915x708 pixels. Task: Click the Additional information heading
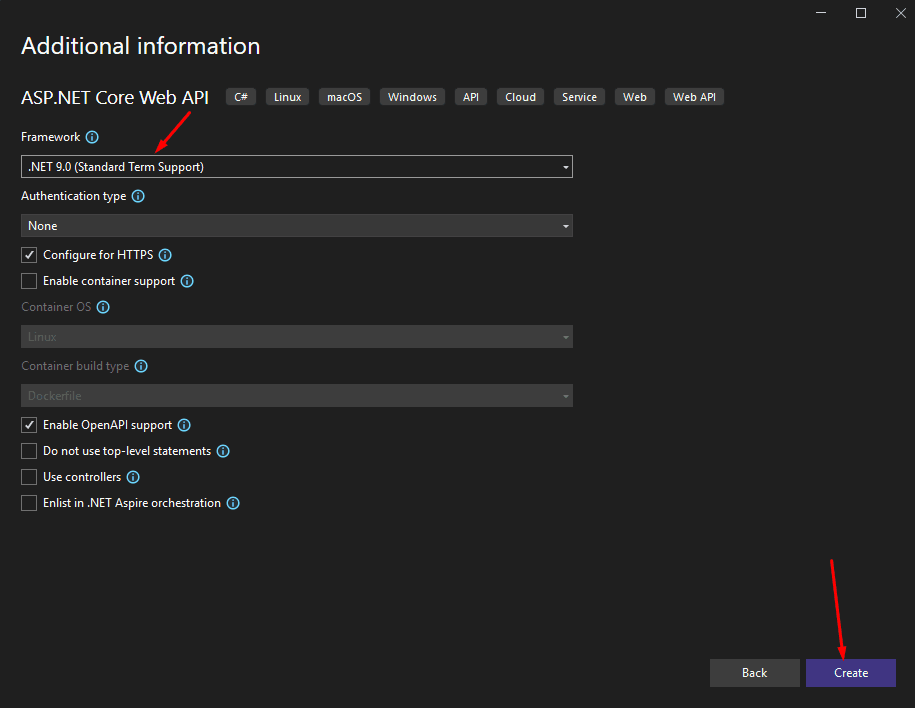(141, 46)
